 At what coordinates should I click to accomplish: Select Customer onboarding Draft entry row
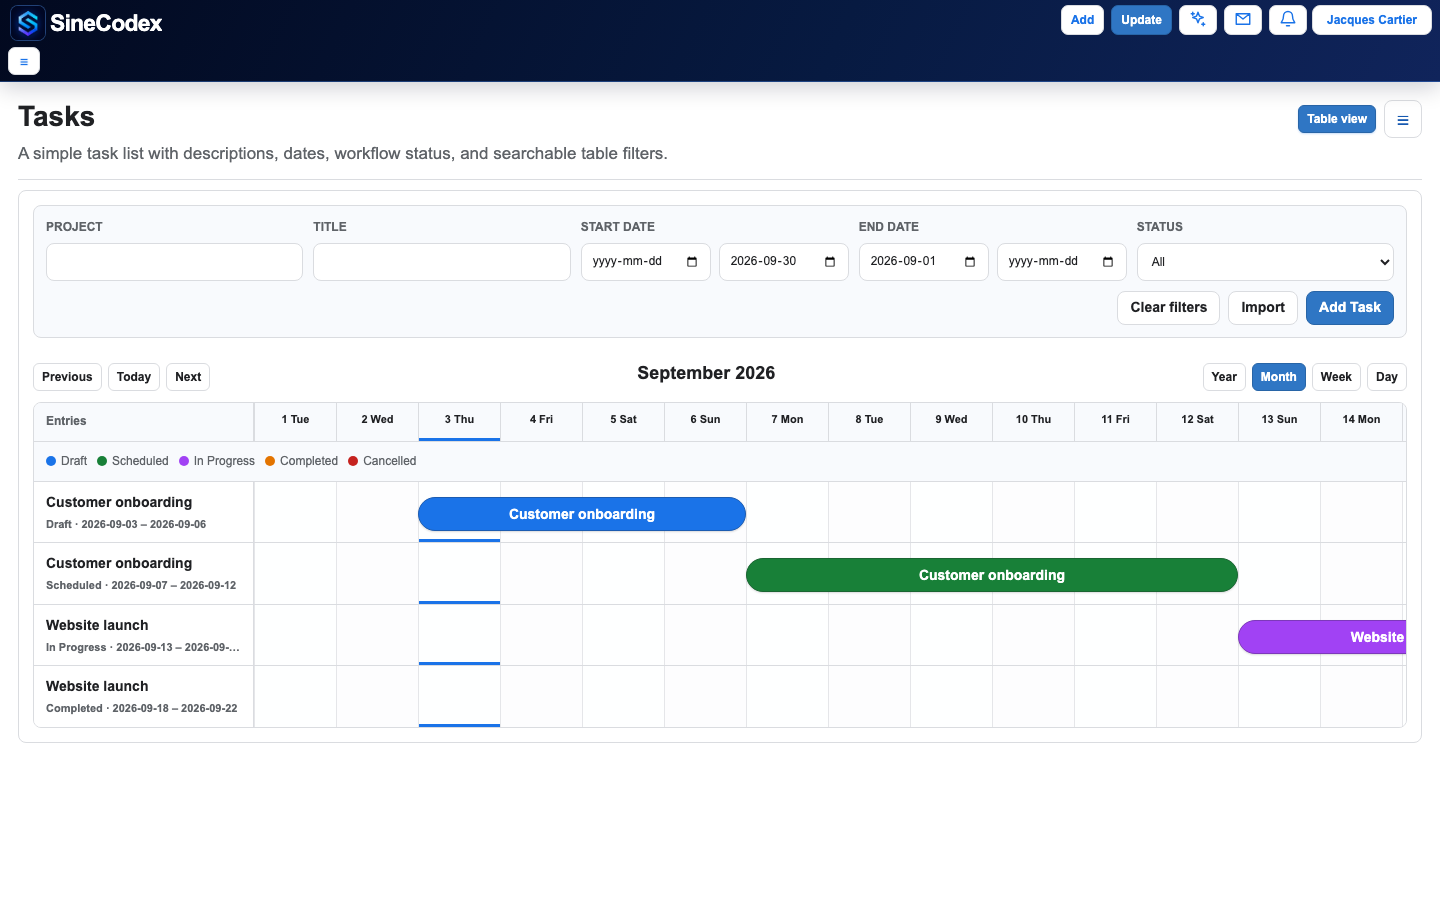(x=143, y=512)
